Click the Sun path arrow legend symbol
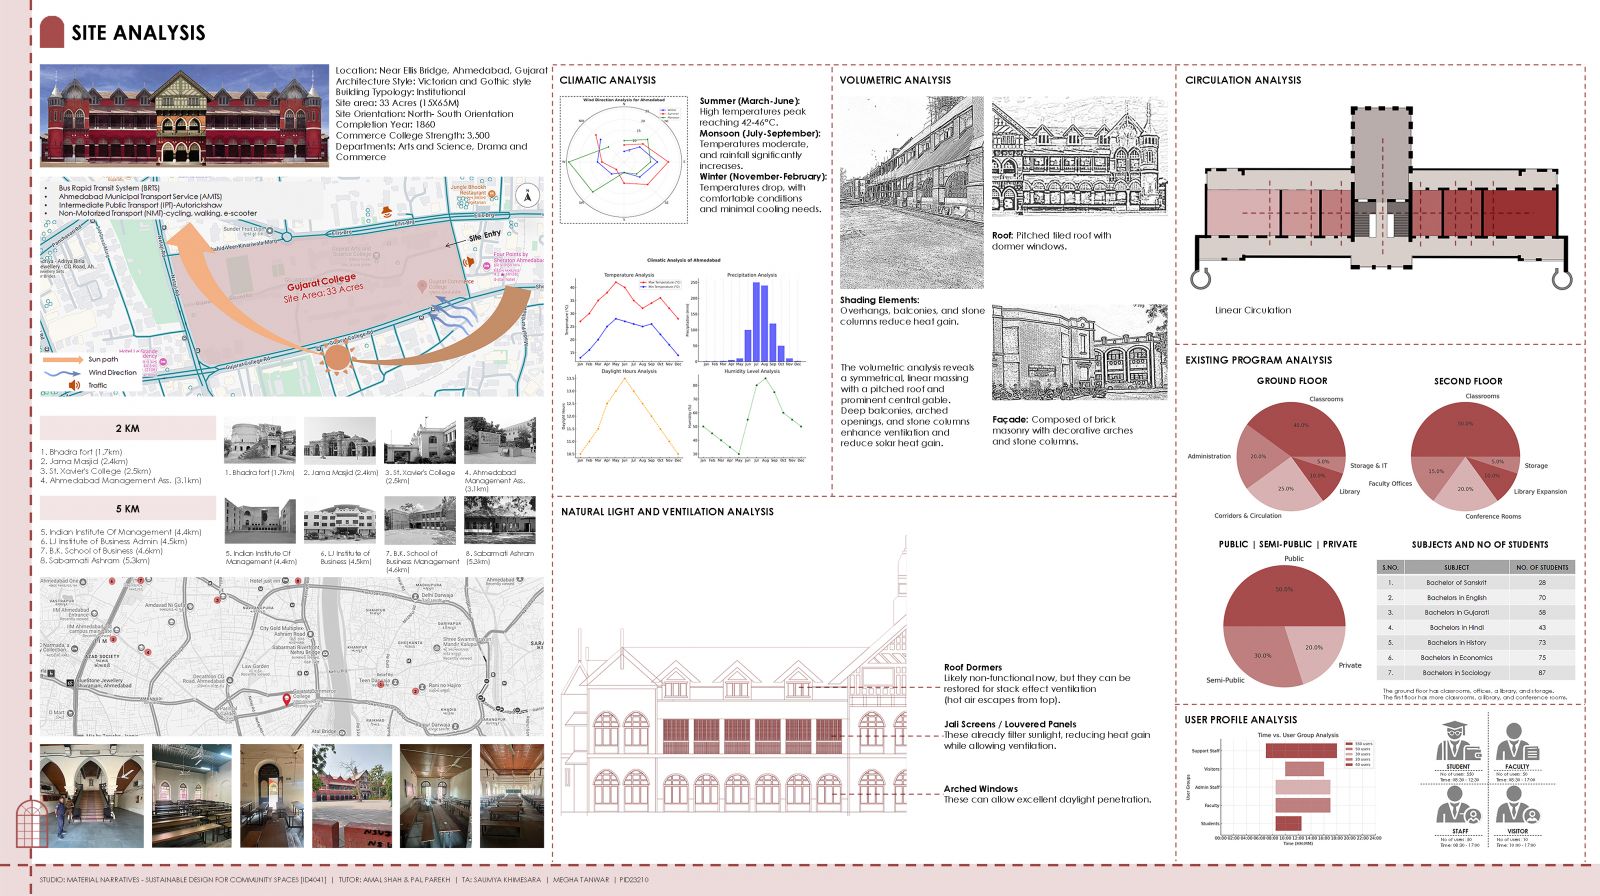The height and width of the screenshot is (896, 1600). tap(63, 359)
